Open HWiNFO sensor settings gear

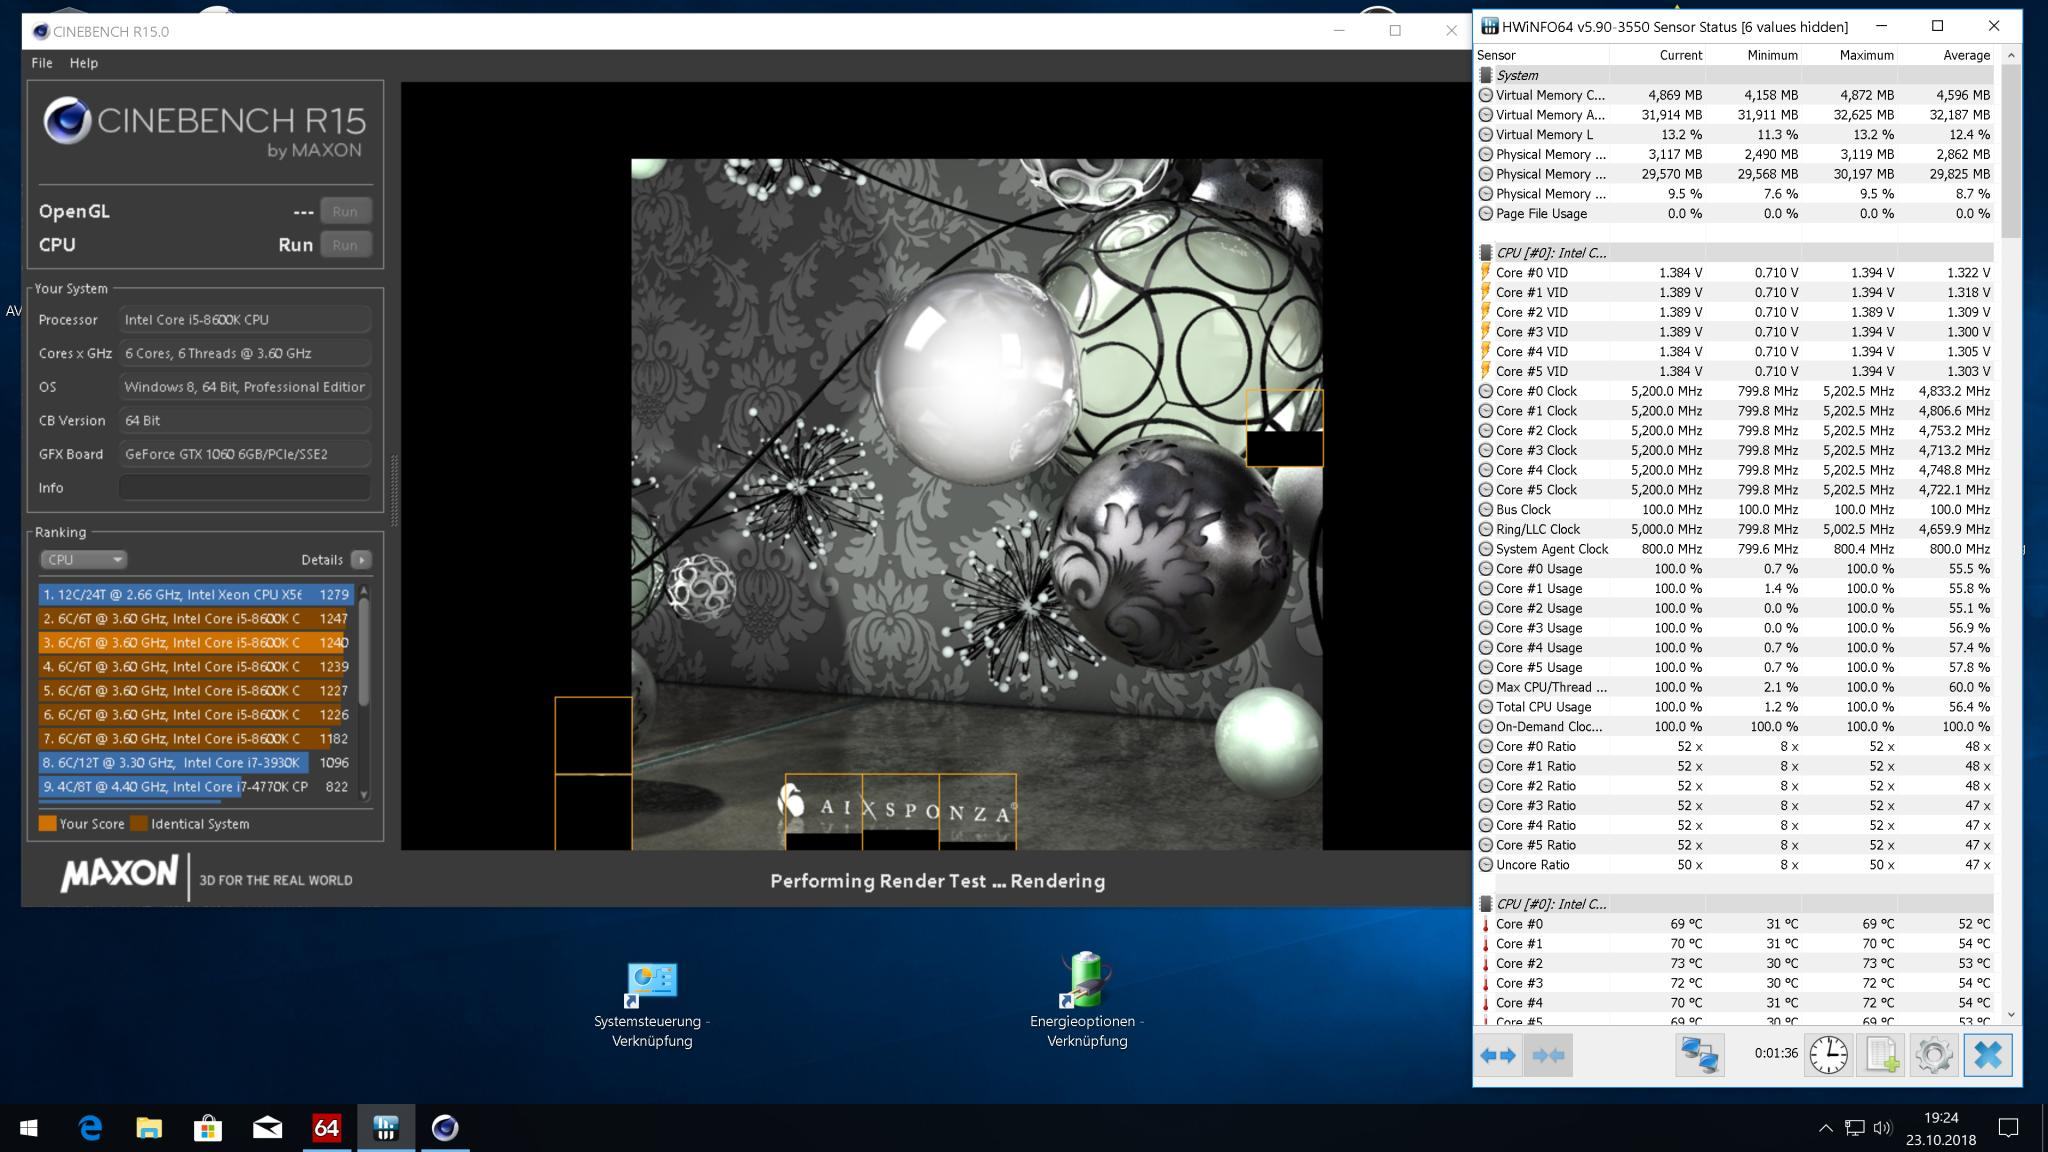(1933, 1055)
